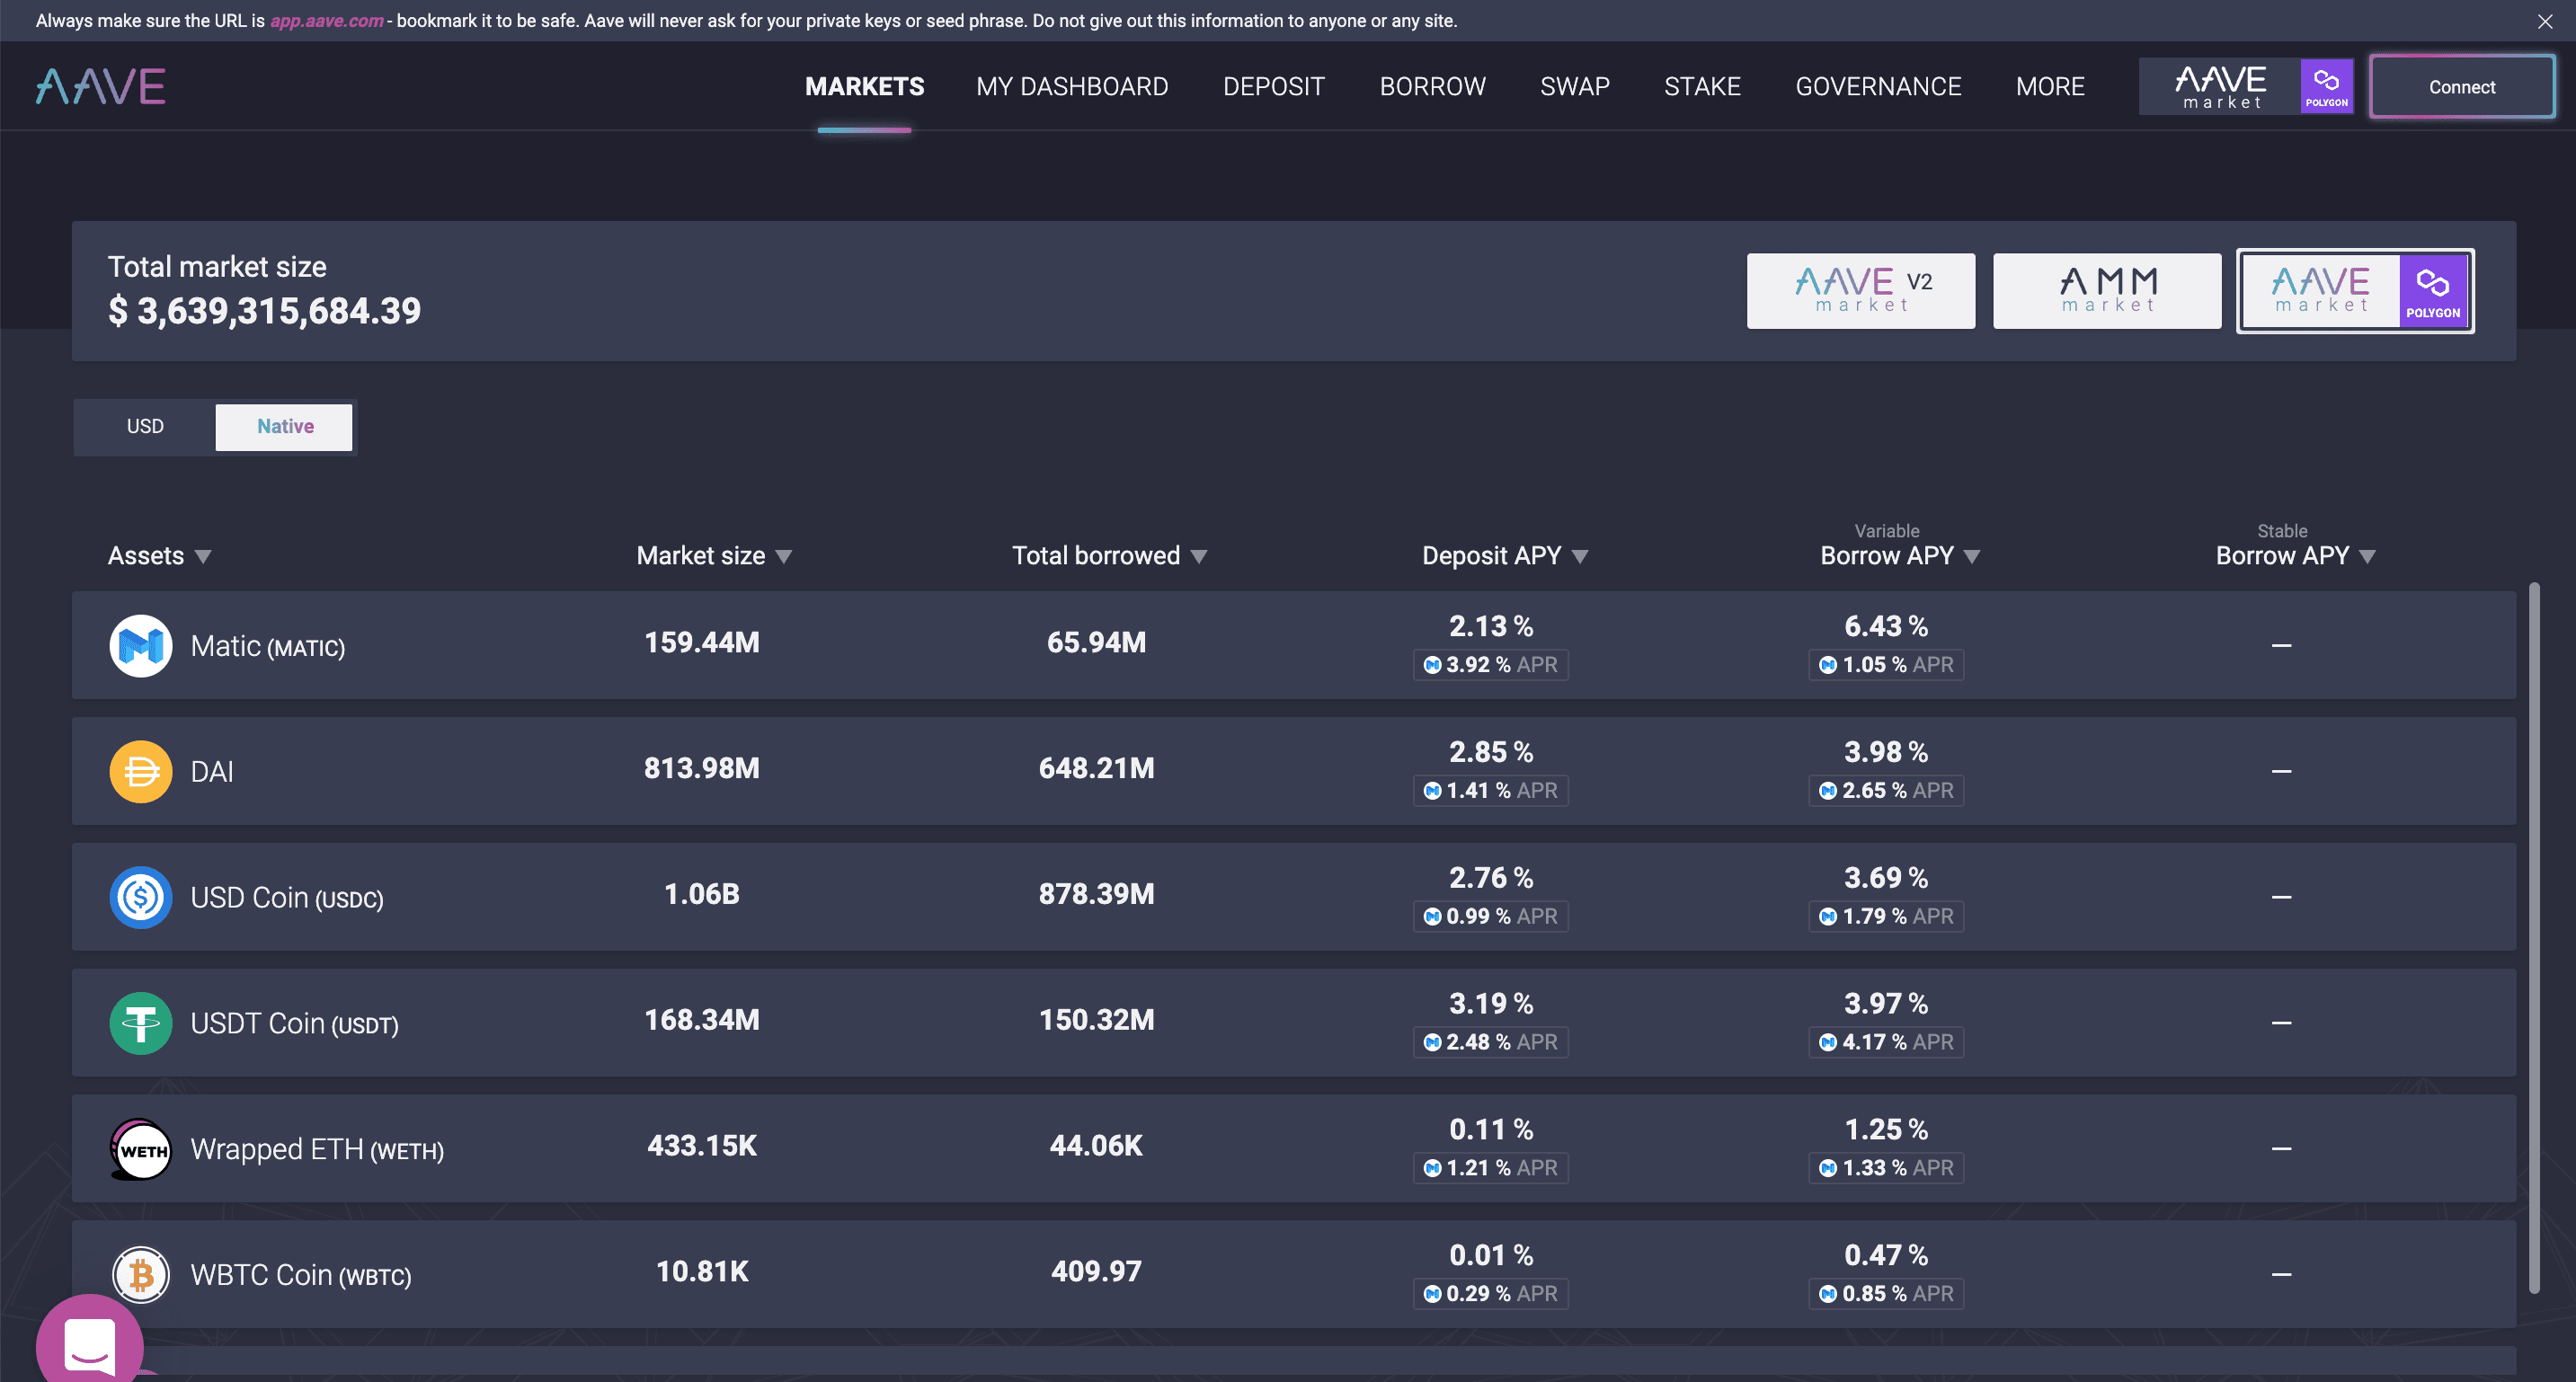Click the Aave logo in header

point(101,87)
